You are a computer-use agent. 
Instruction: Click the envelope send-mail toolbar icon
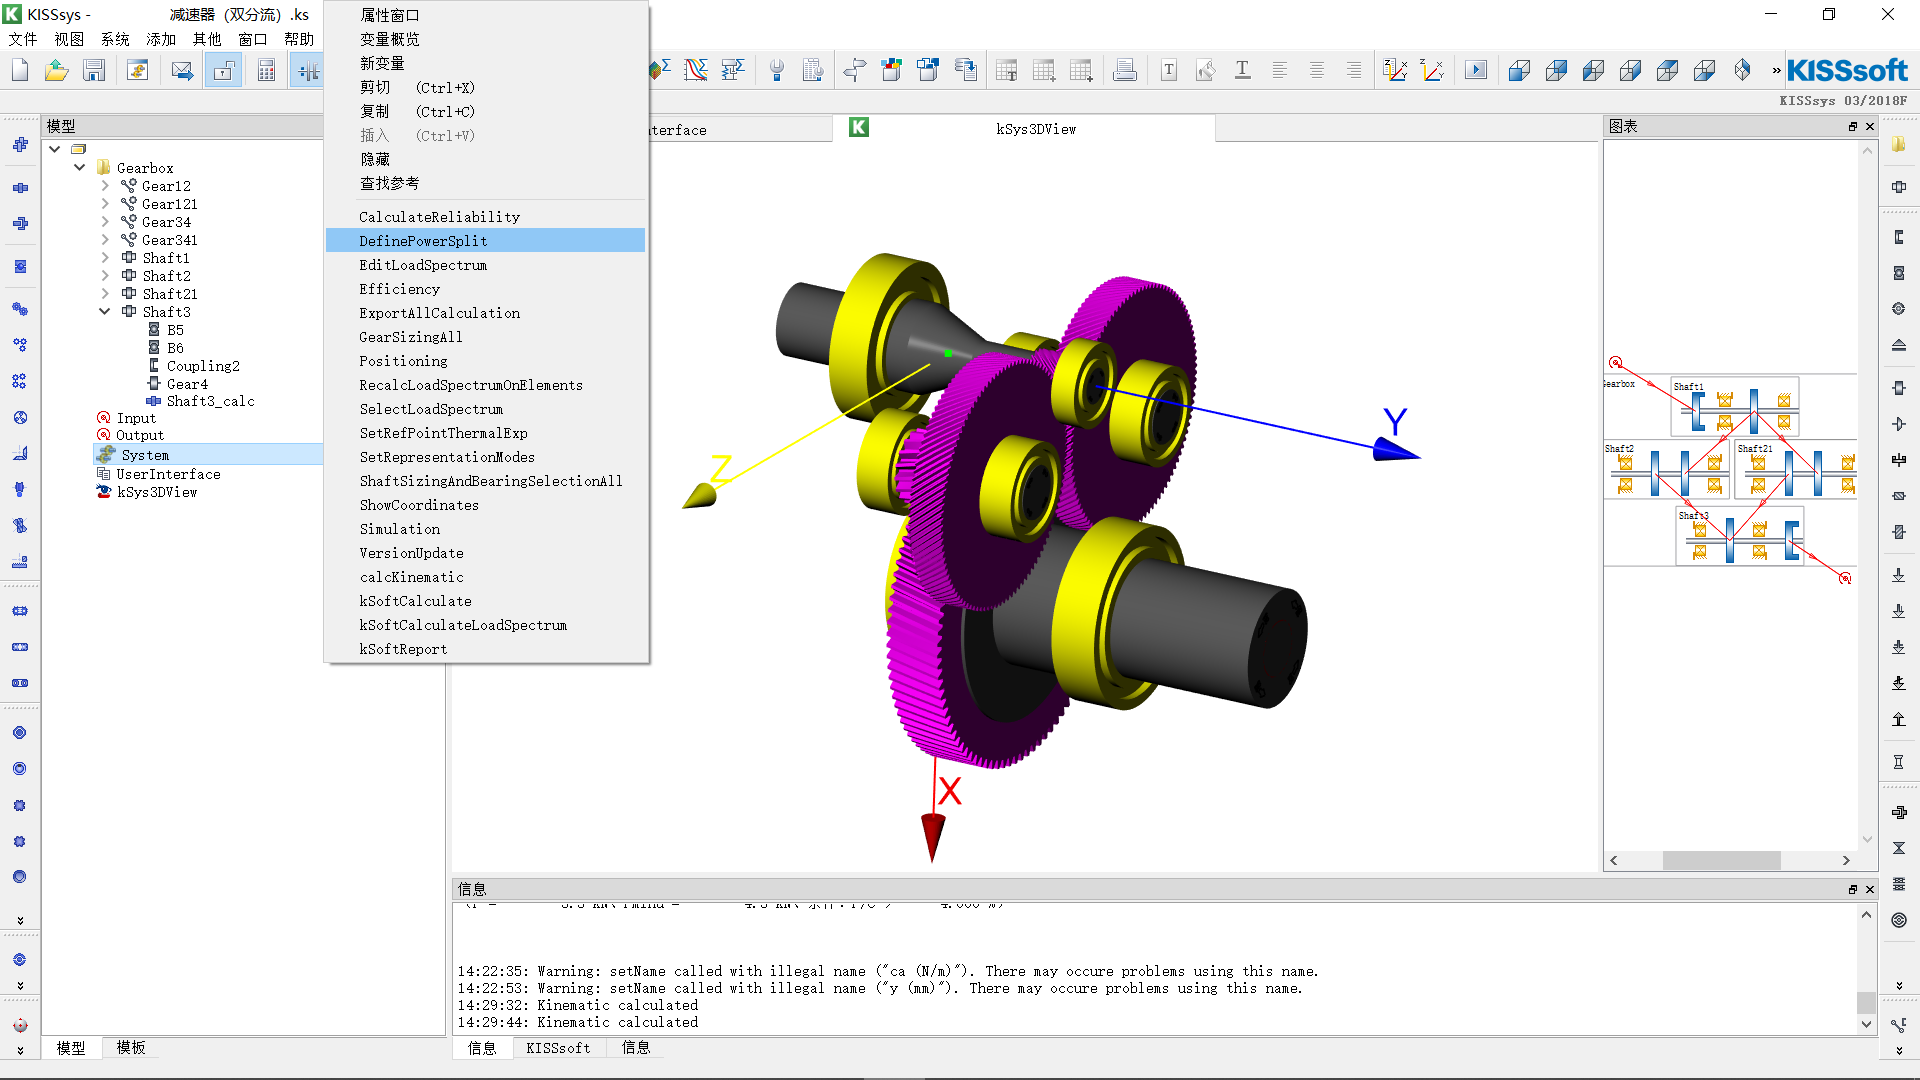pyautogui.click(x=182, y=70)
